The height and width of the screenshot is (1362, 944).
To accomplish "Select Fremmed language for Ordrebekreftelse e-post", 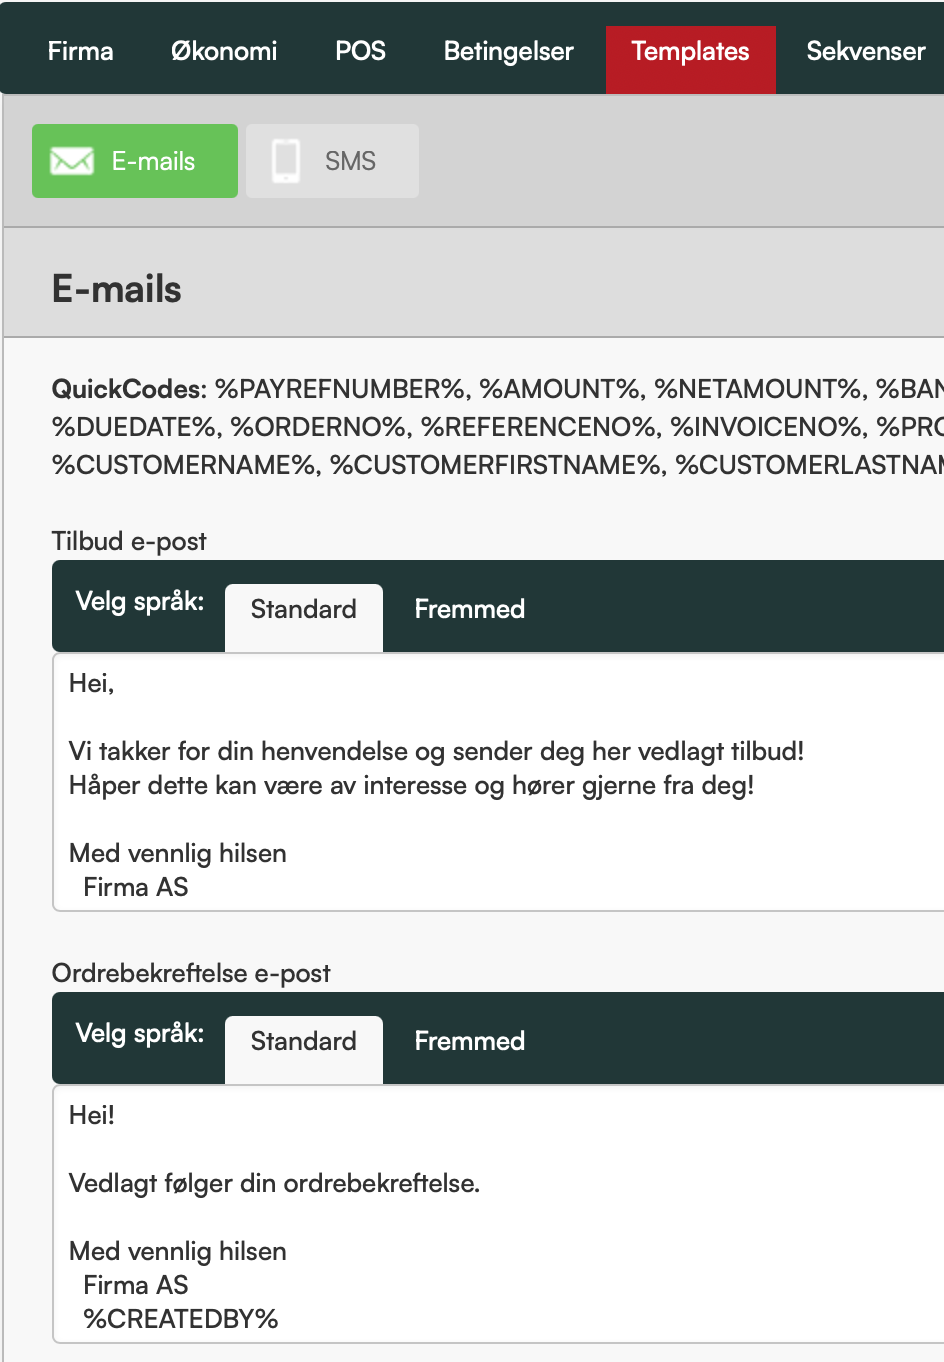I will [470, 1041].
